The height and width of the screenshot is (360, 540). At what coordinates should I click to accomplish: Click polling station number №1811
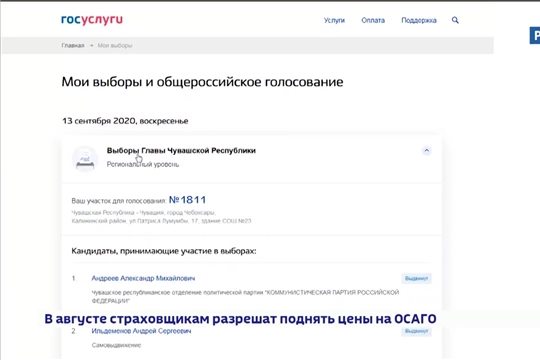(x=187, y=200)
